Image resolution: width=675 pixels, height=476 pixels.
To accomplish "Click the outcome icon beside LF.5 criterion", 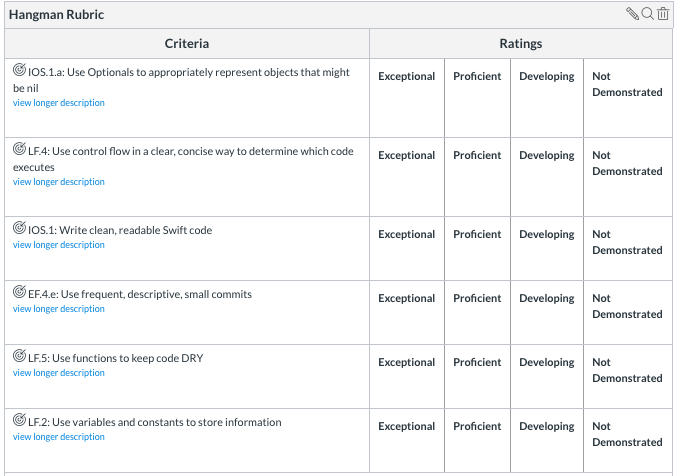I will point(19,357).
